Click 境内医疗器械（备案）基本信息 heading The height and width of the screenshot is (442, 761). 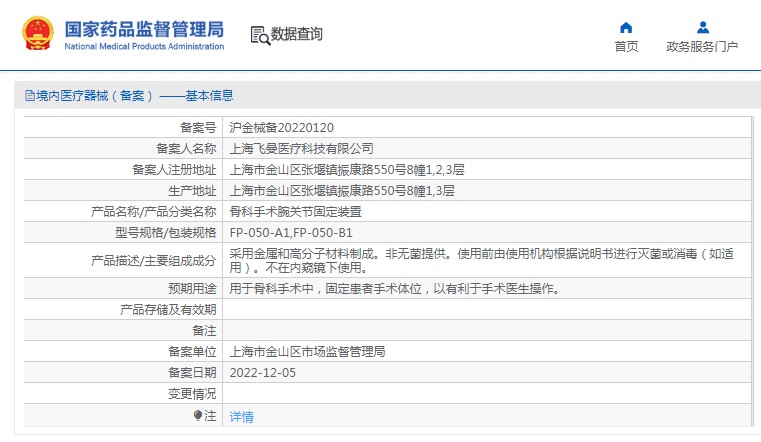pos(134,96)
